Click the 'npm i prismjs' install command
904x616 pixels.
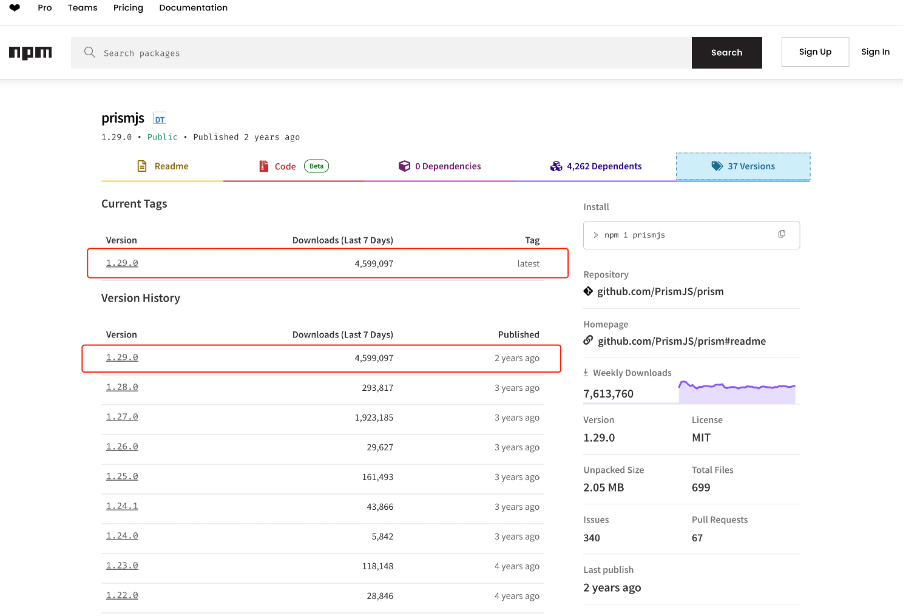pyautogui.click(x=635, y=235)
